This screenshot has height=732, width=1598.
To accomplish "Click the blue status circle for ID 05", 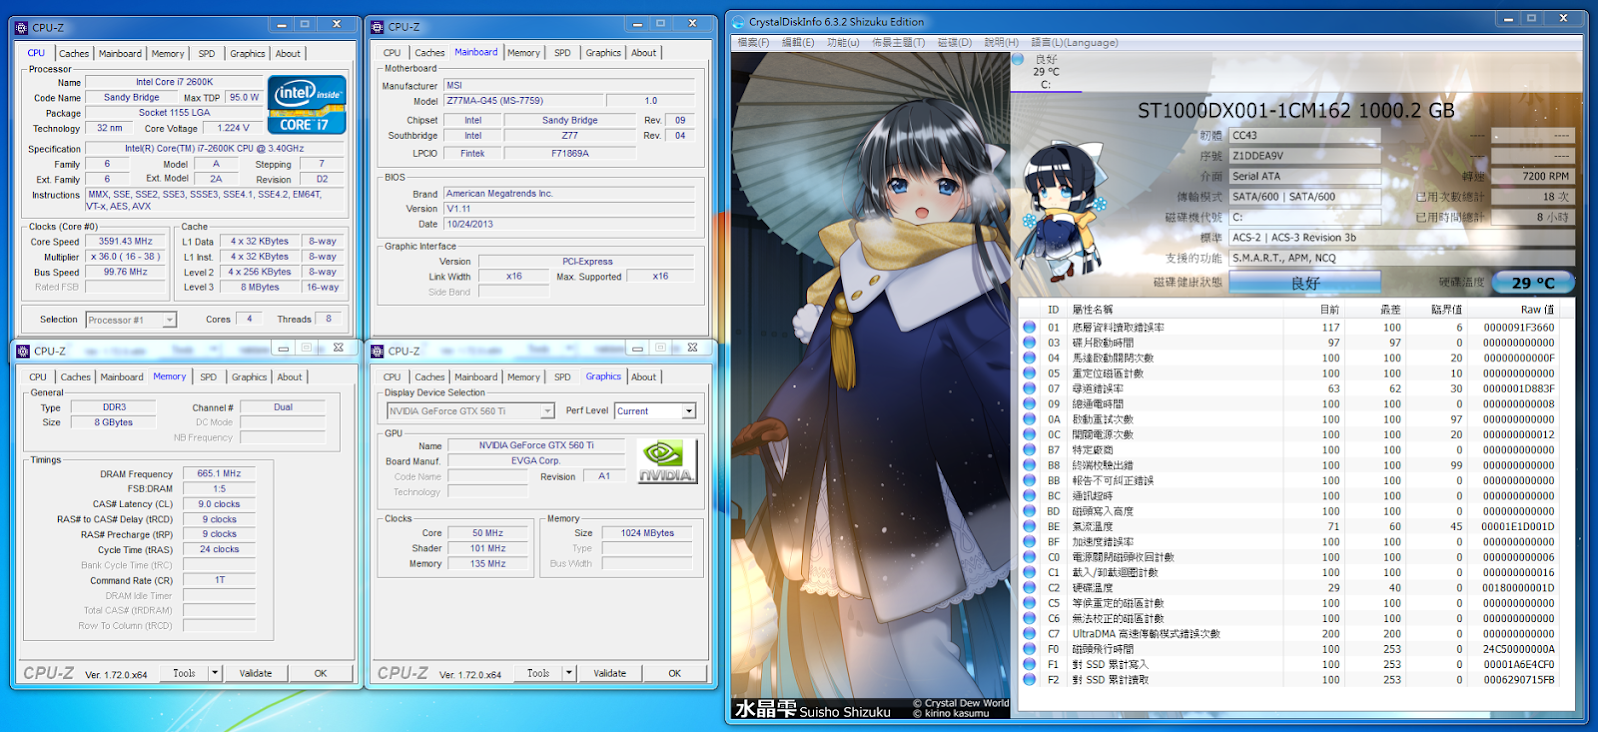I will [x=1029, y=373].
